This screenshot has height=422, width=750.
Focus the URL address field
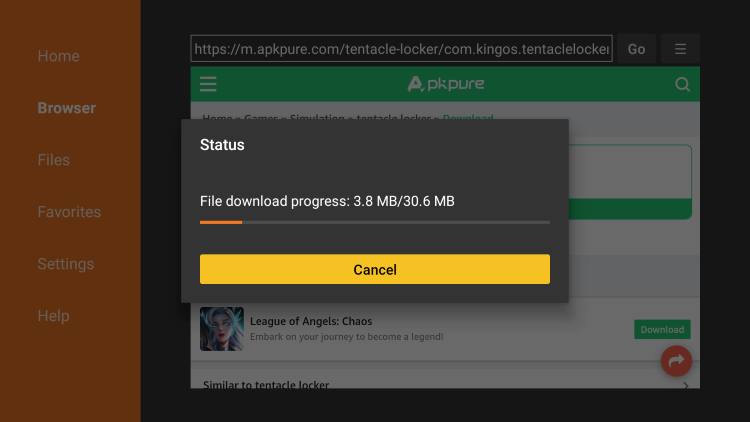(x=401, y=49)
